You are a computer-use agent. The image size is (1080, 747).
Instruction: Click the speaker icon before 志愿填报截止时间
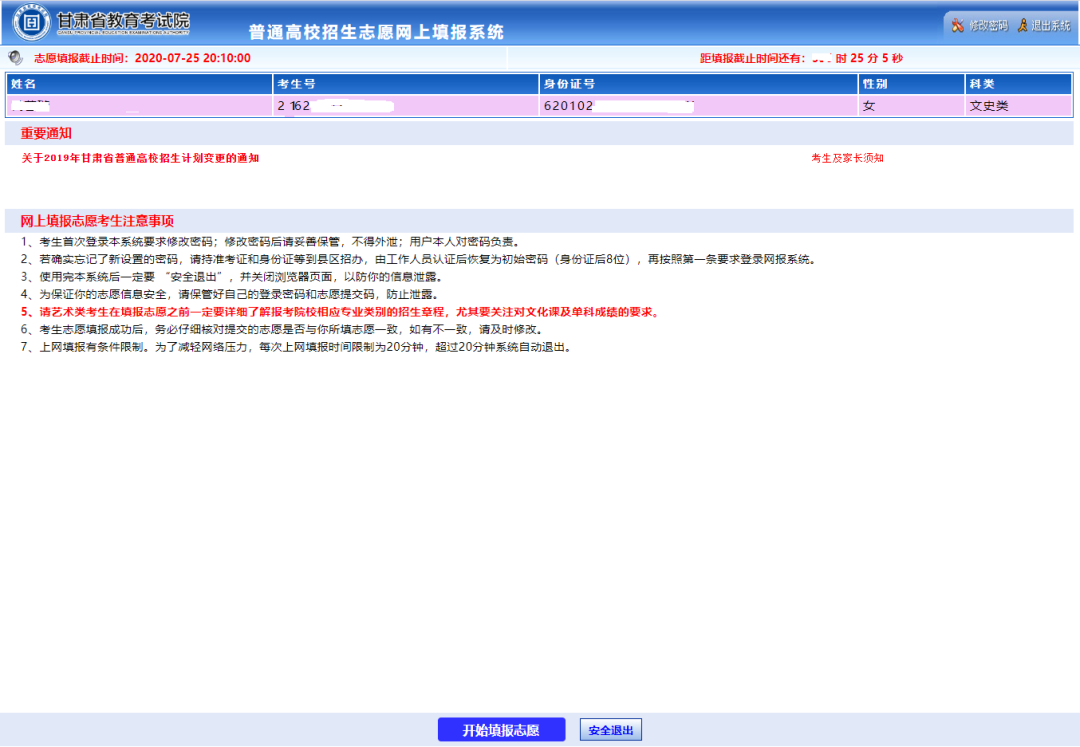click(x=15, y=58)
